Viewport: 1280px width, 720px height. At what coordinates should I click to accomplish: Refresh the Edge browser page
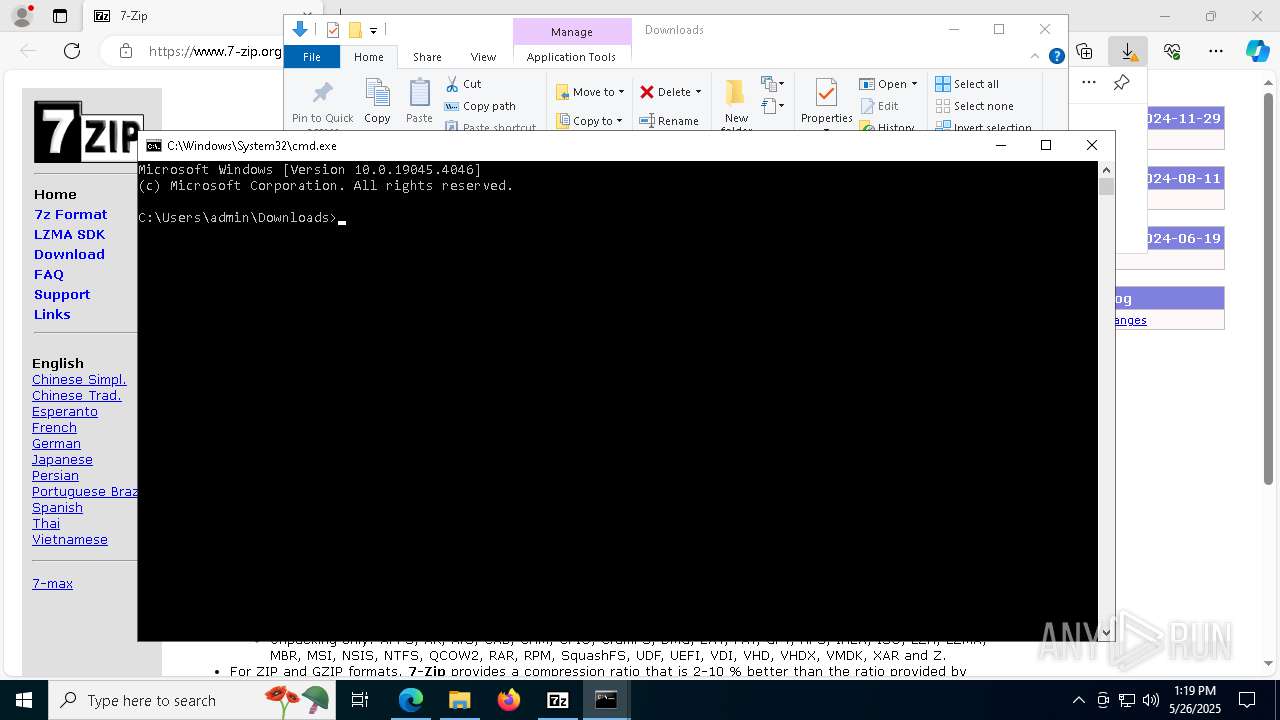click(72, 51)
